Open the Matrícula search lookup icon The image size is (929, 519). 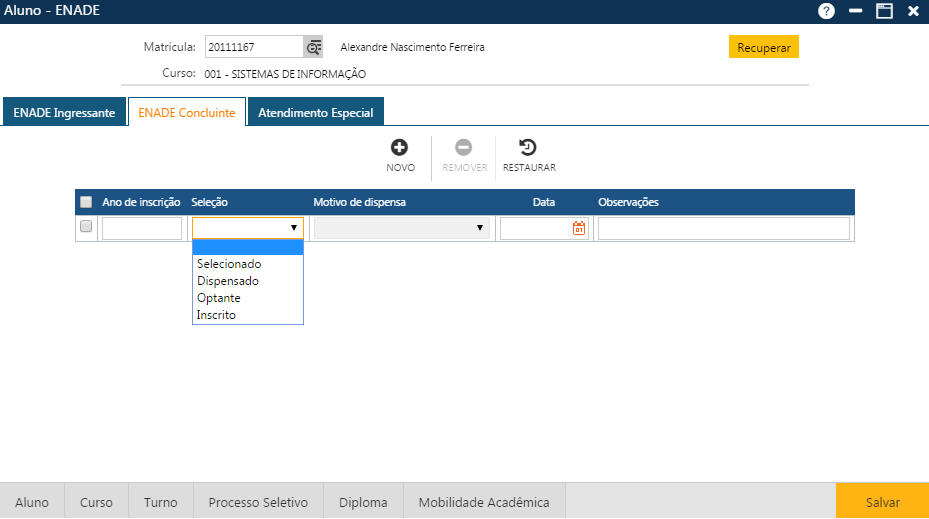tap(314, 47)
